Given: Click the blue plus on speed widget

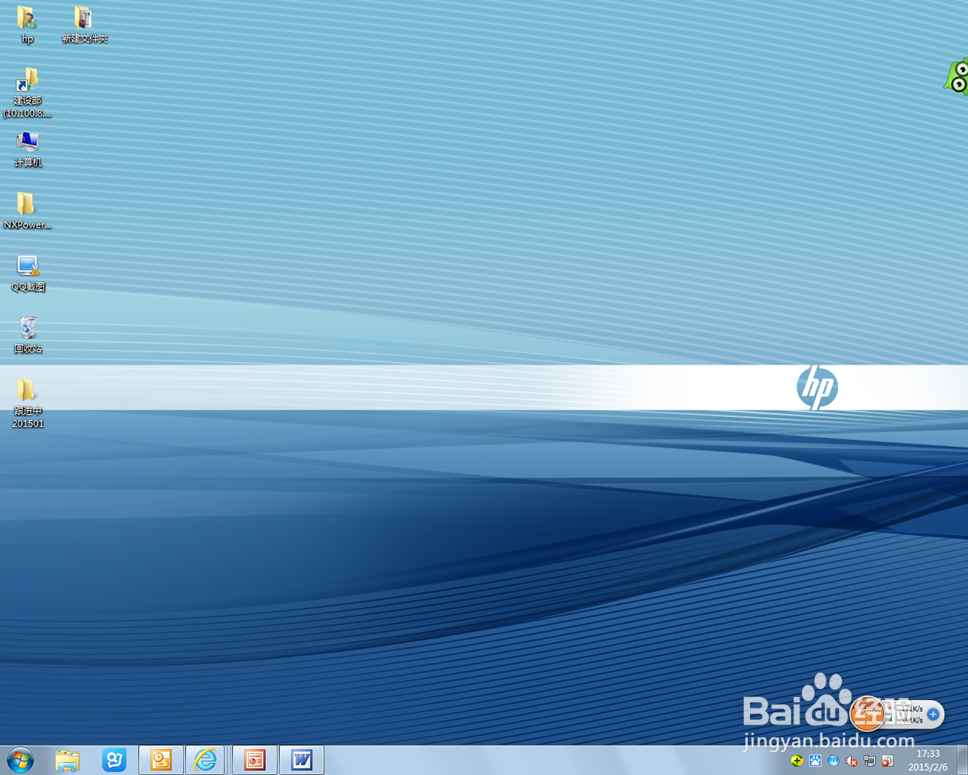Looking at the screenshot, I should pyautogui.click(x=933, y=714).
